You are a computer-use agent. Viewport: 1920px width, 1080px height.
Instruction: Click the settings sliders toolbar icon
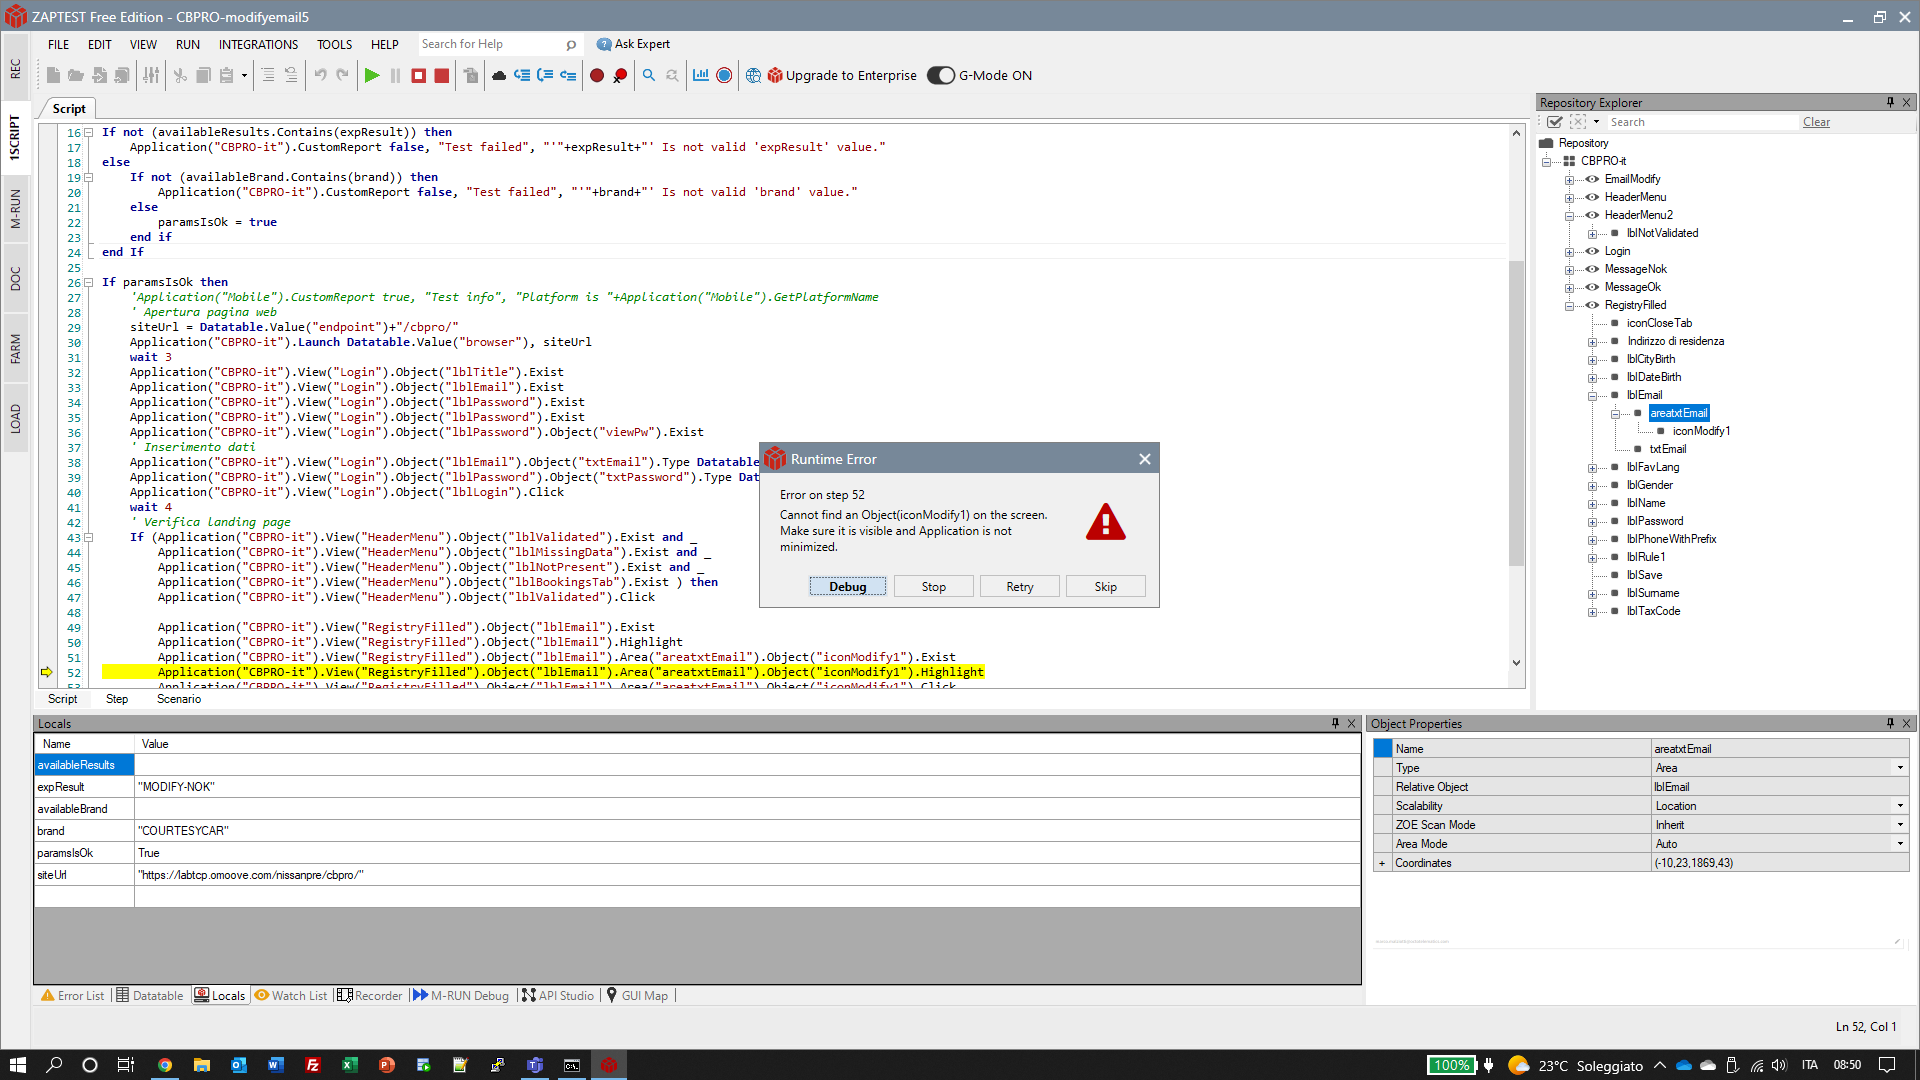(x=151, y=75)
